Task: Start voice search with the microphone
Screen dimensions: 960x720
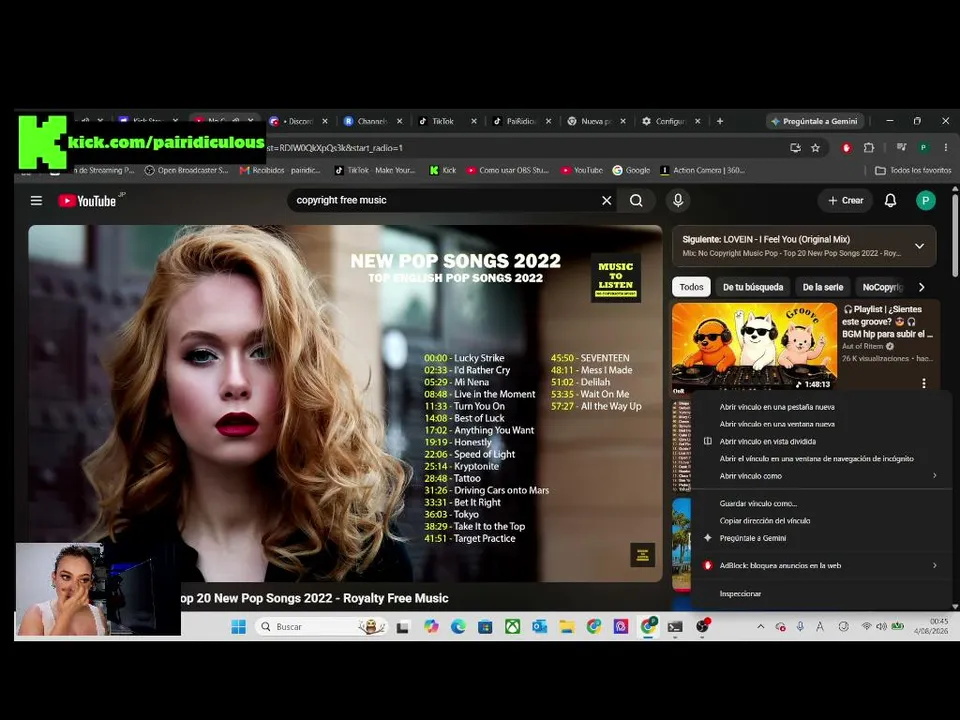Action: [x=678, y=201]
